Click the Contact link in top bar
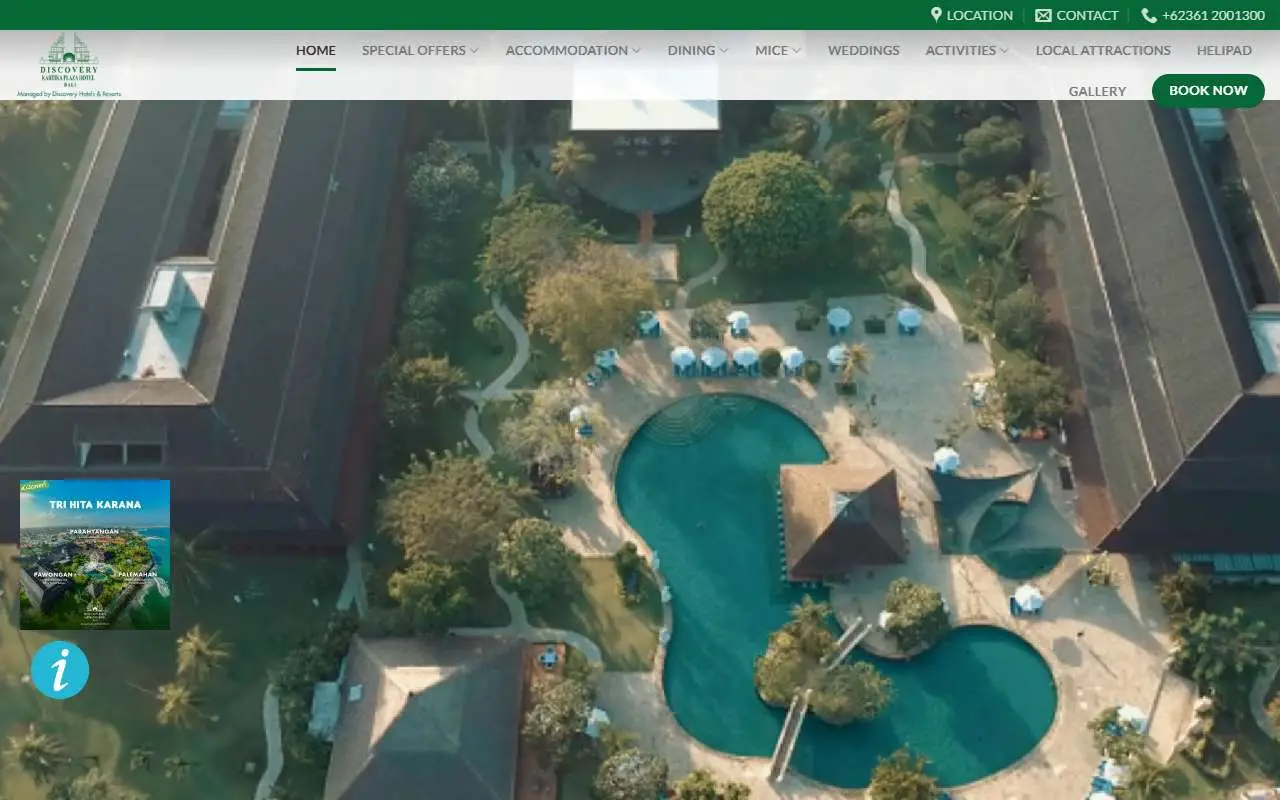Viewport: 1280px width, 800px height. click(x=1087, y=15)
